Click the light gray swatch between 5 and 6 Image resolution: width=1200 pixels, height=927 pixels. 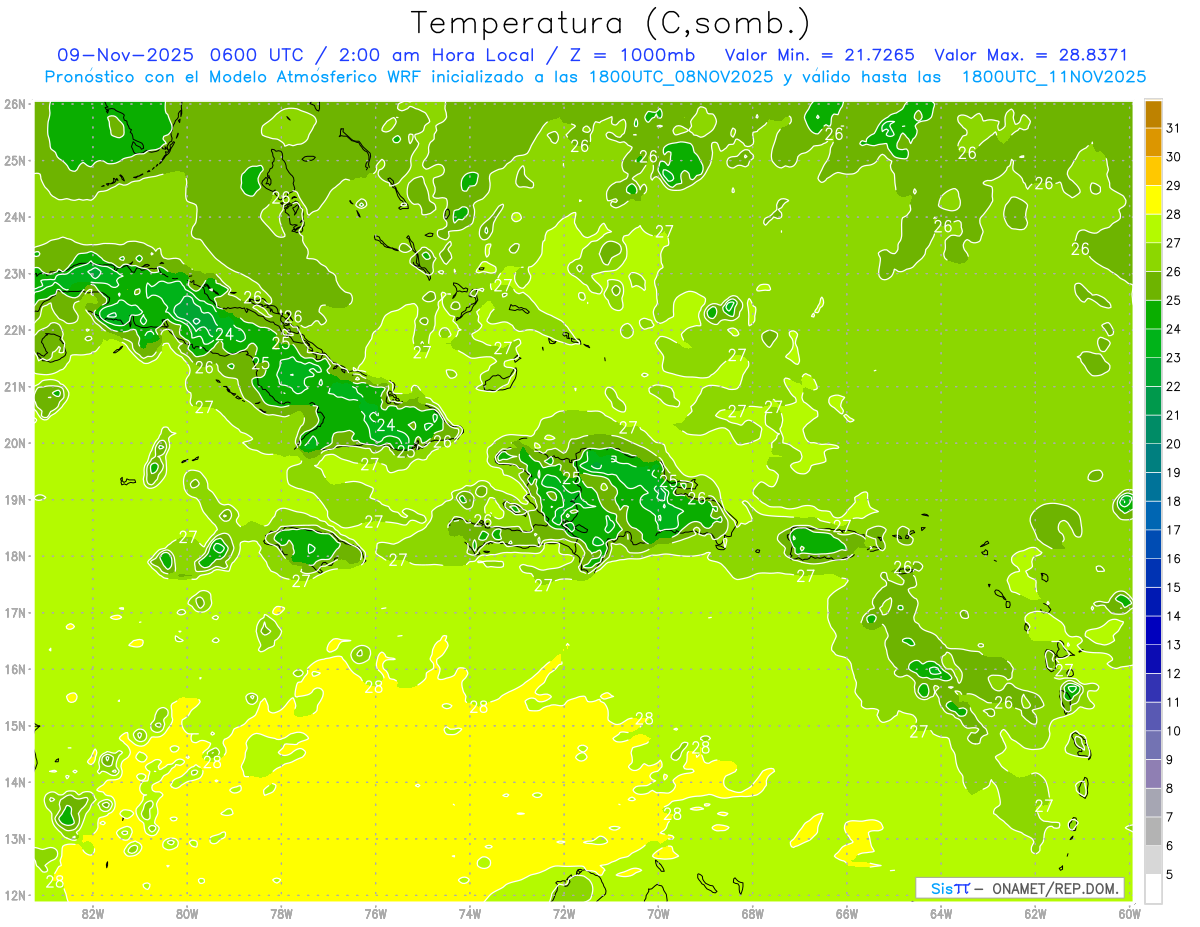(1153, 859)
